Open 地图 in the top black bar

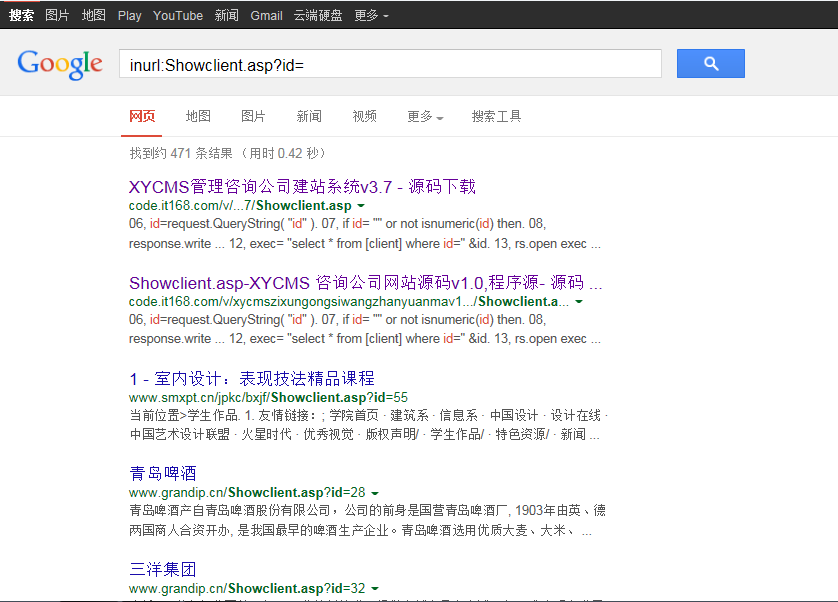pyautogui.click(x=94, y=16)
